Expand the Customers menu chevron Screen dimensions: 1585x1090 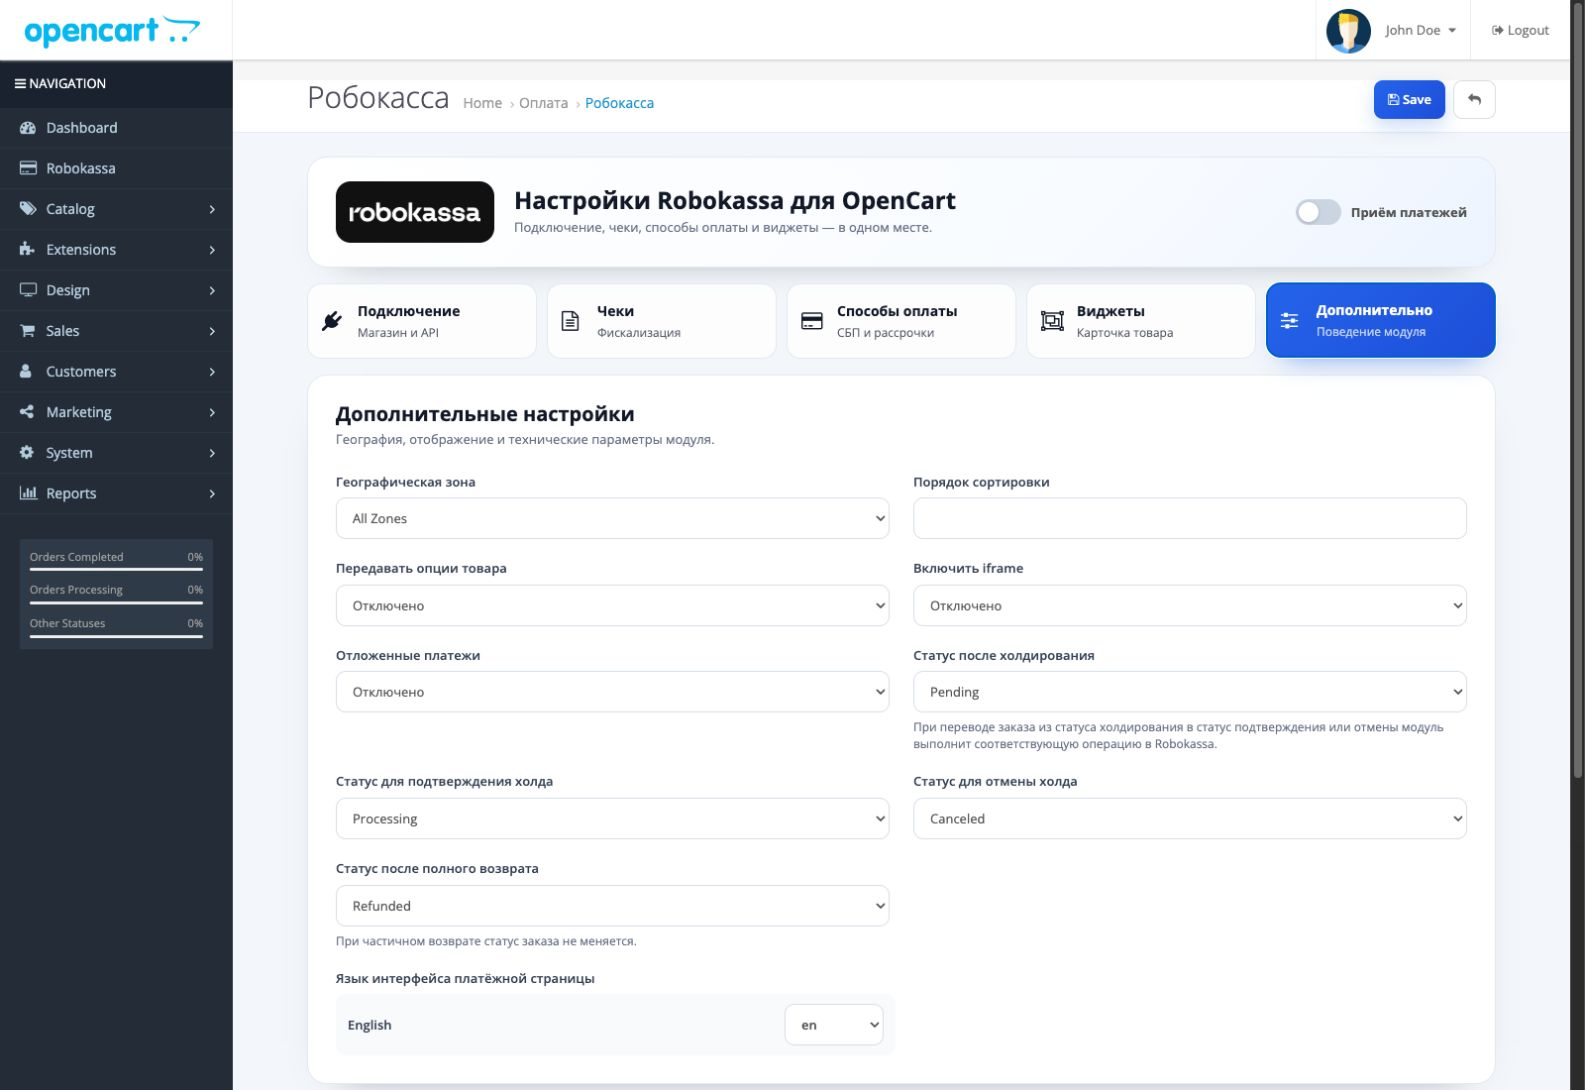pos(212,372)
